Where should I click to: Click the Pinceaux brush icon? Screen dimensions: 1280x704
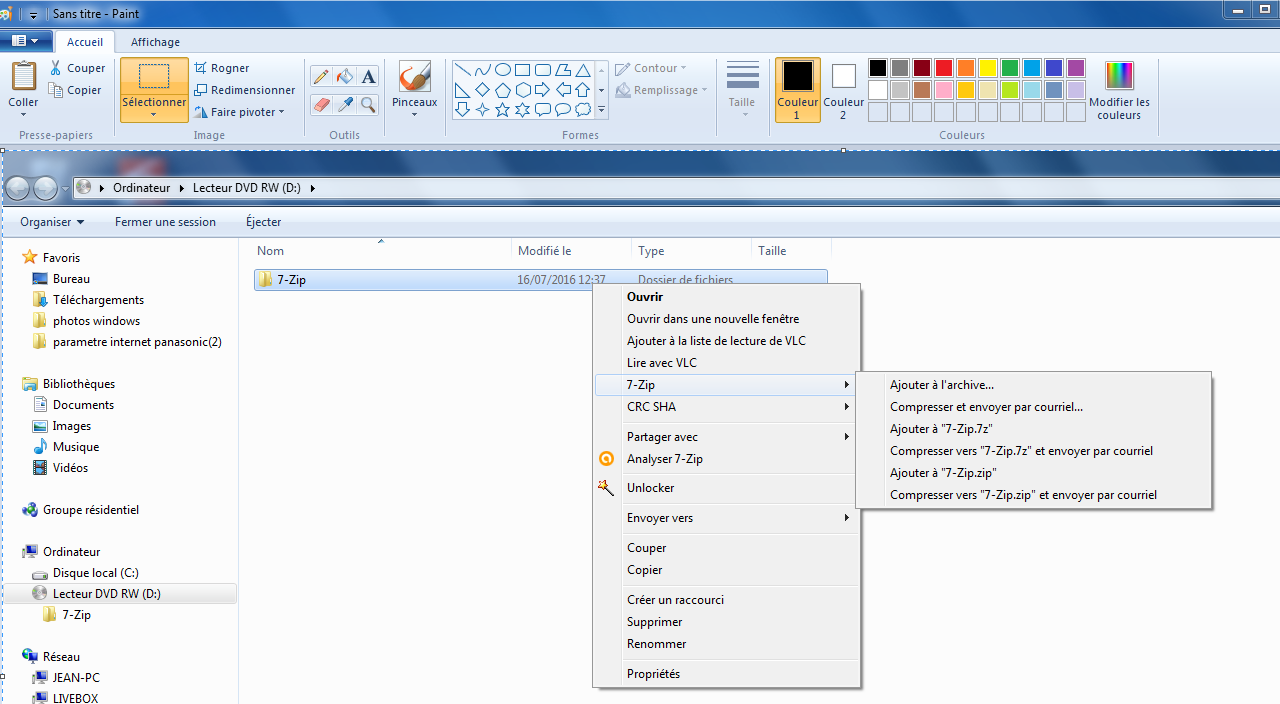[x=414, y=77]
